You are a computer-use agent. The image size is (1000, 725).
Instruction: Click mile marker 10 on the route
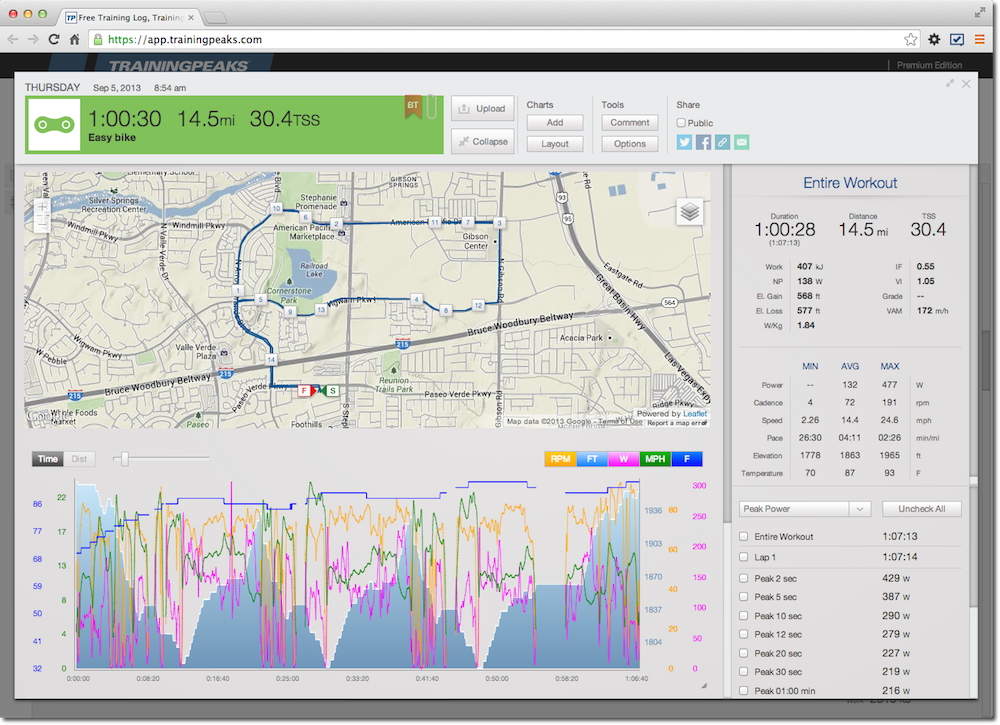coord(276,208)
